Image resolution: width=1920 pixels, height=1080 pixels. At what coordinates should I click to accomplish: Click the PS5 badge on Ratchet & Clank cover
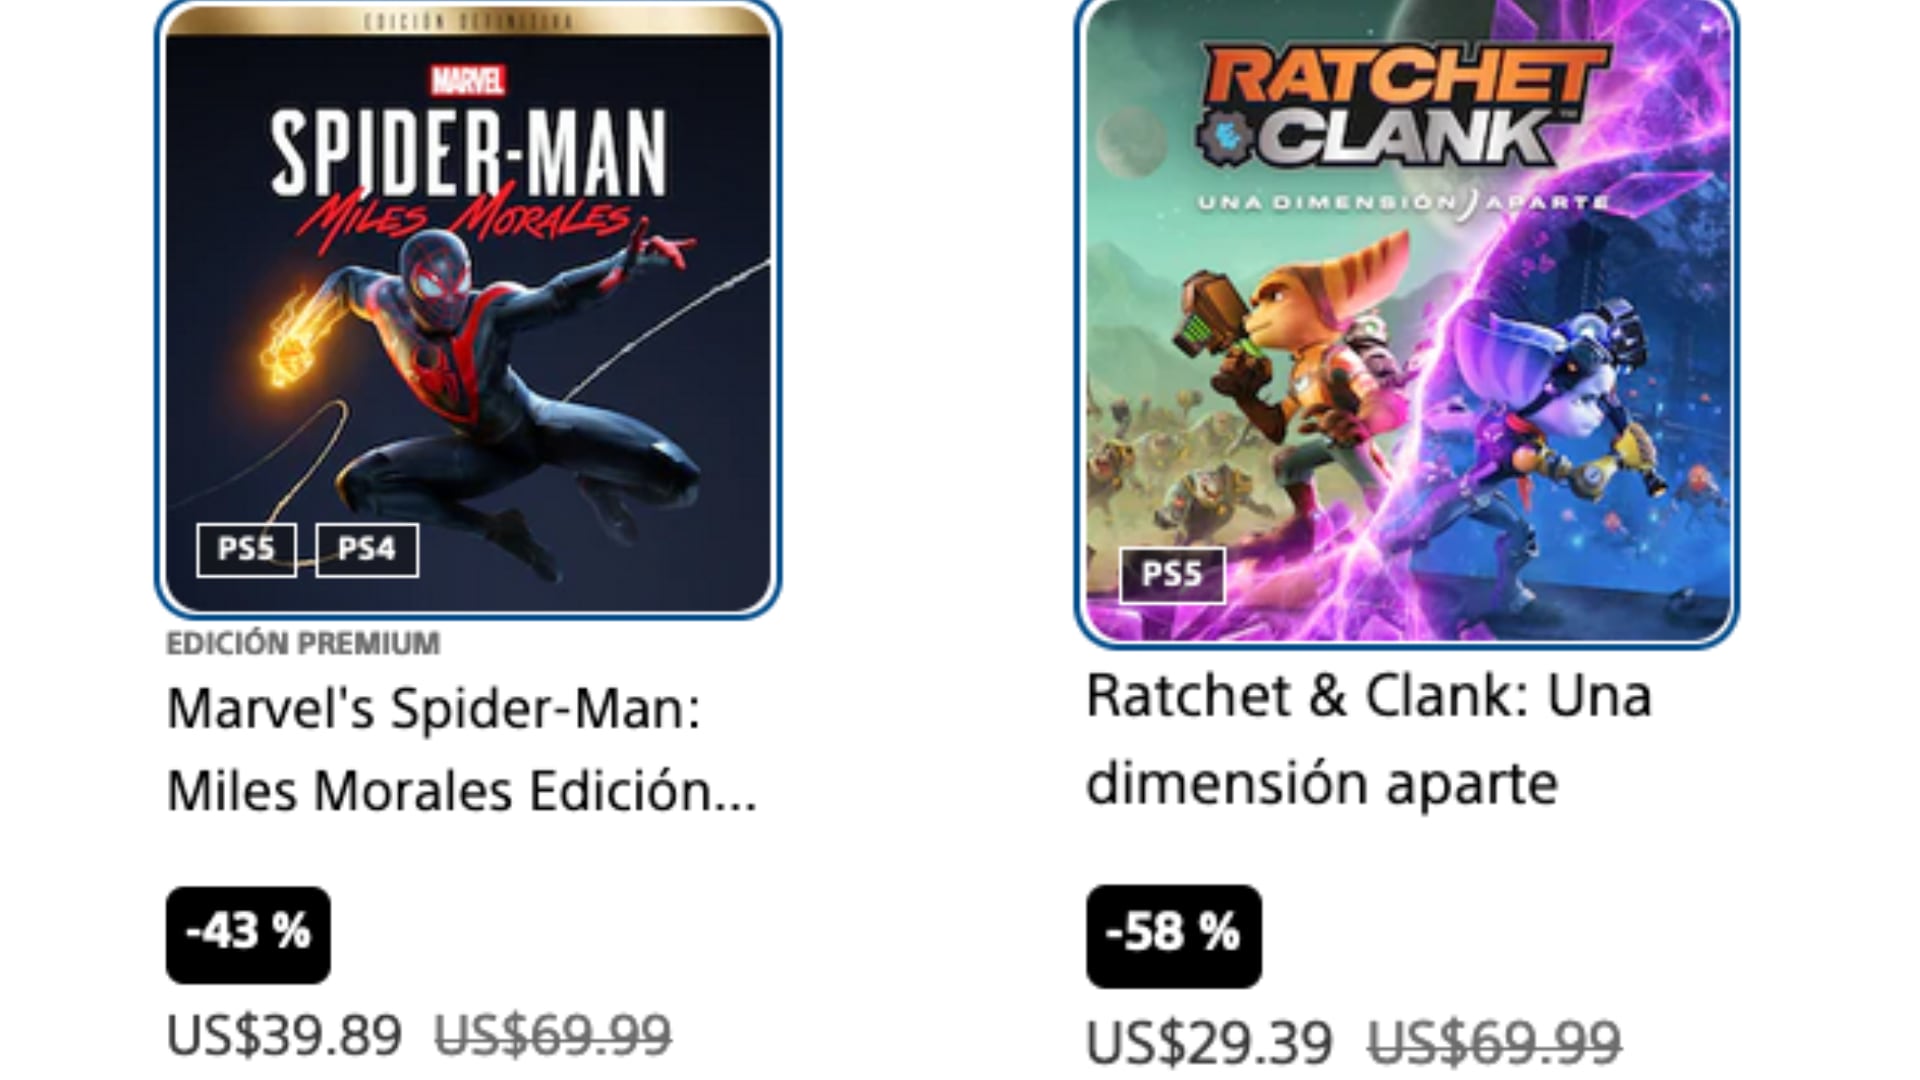click(x=1172, y=575)
